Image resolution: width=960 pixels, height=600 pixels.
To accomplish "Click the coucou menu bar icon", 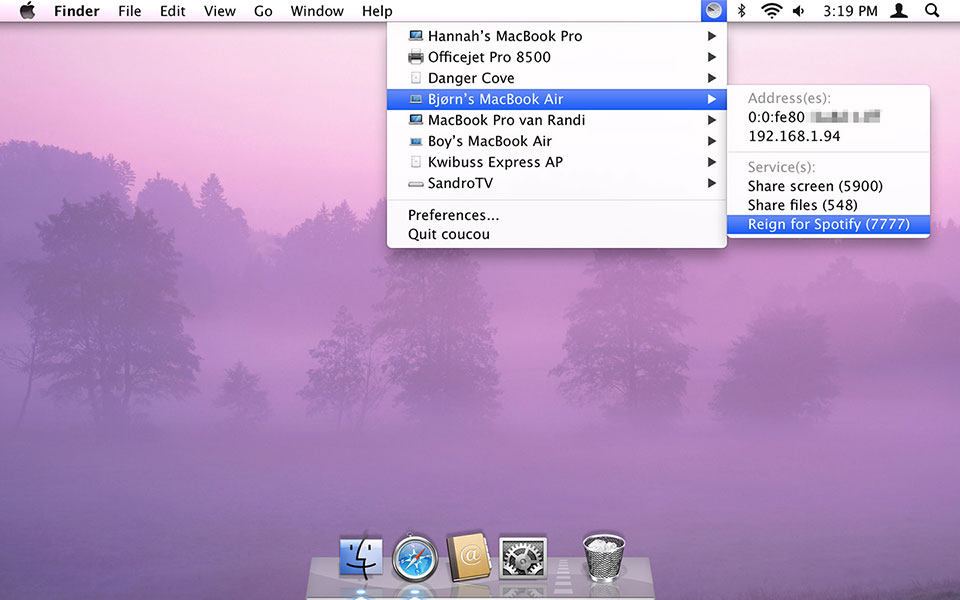I will pyautogui.click(x=713, y=10).
